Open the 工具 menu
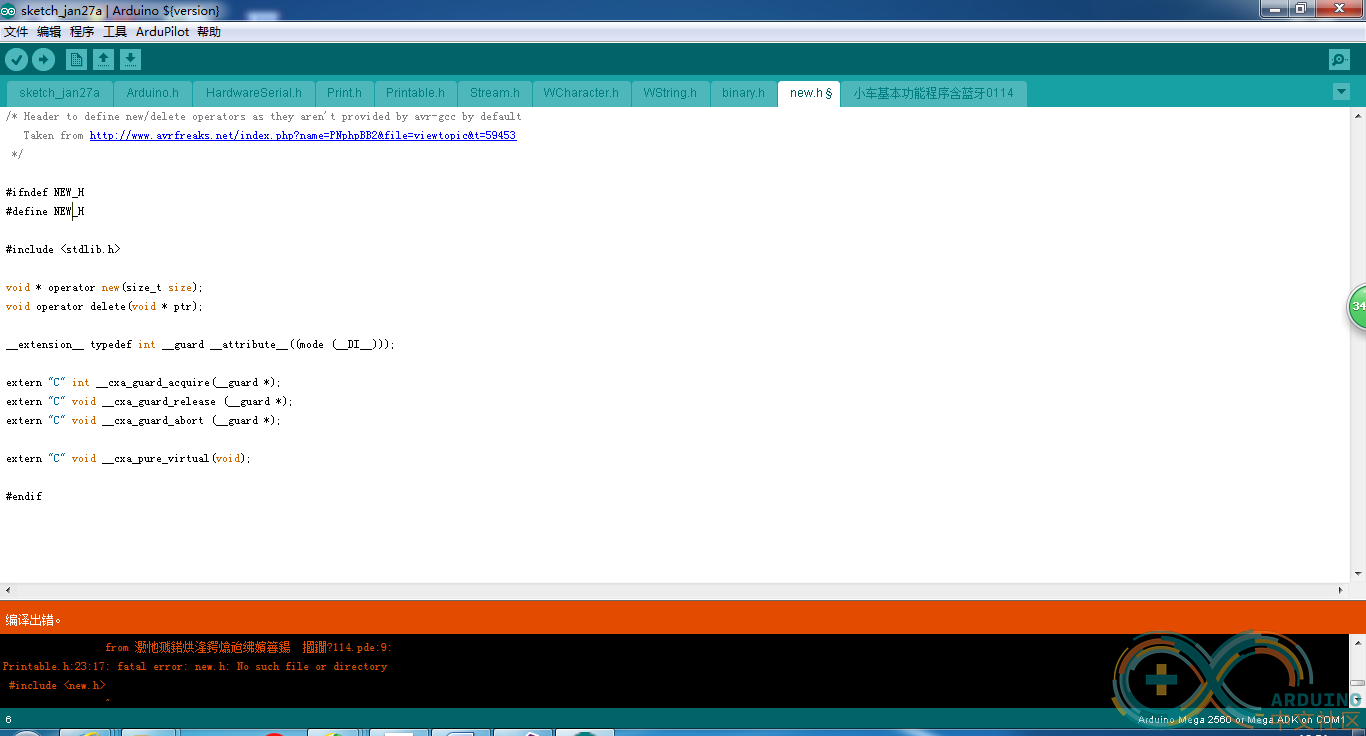Image resolution: width=1366 pixels, height=736 pixels. click(x=115, y=32)
